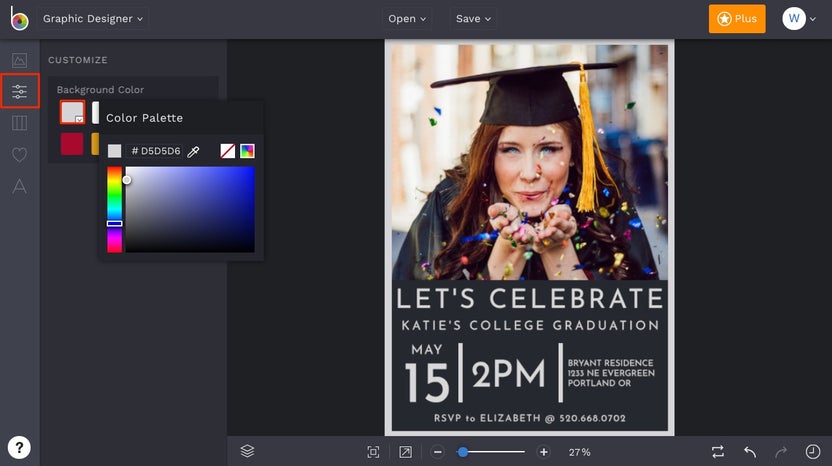Select KATIE'S COLLEGE GRADUATION text
The height and width of the screenshot is (466, 832).
click(x=530, y=325)
